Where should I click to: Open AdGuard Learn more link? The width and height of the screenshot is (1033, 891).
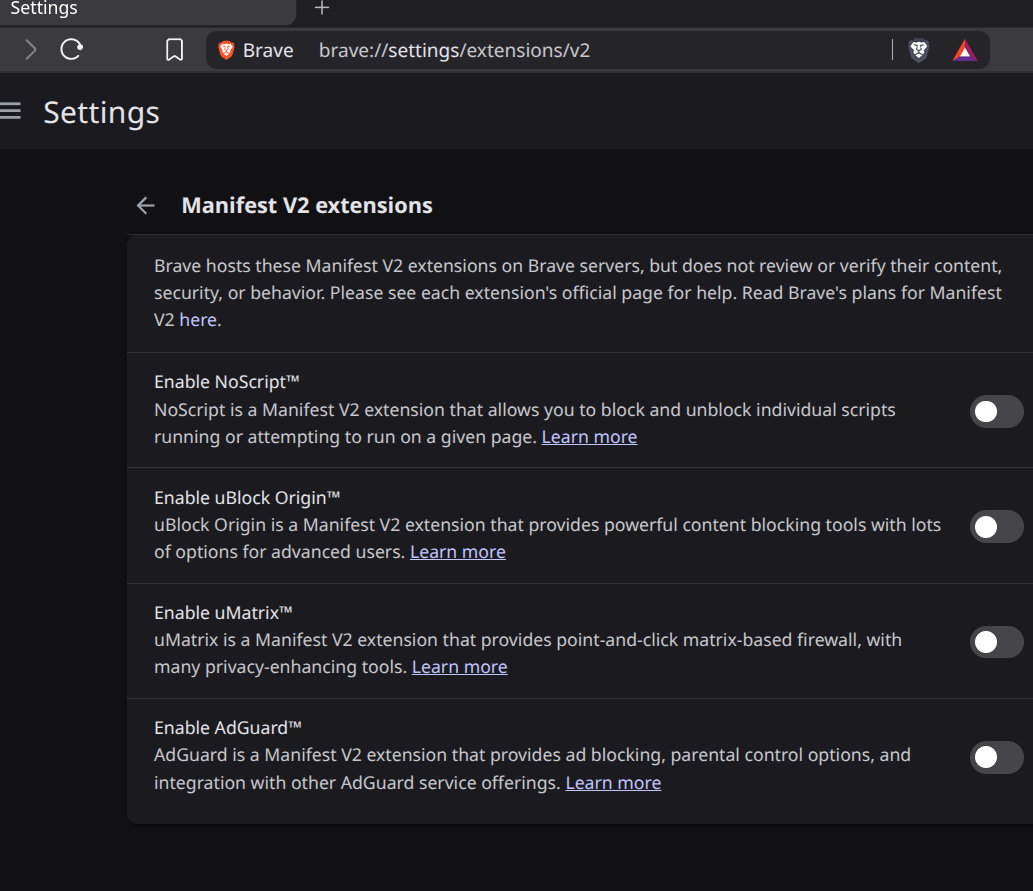(613, 783)
